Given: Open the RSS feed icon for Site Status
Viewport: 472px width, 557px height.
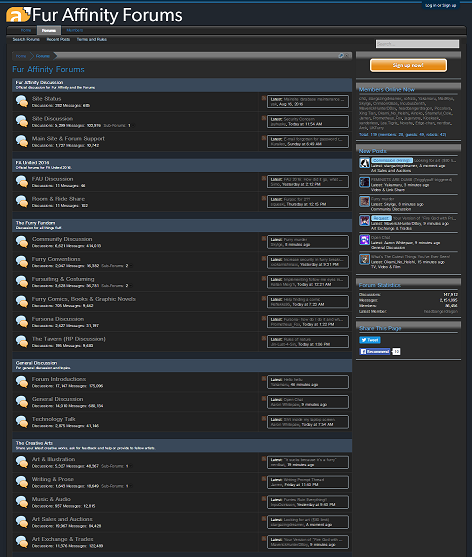Looking at the screenshot, I should [264, 98].
